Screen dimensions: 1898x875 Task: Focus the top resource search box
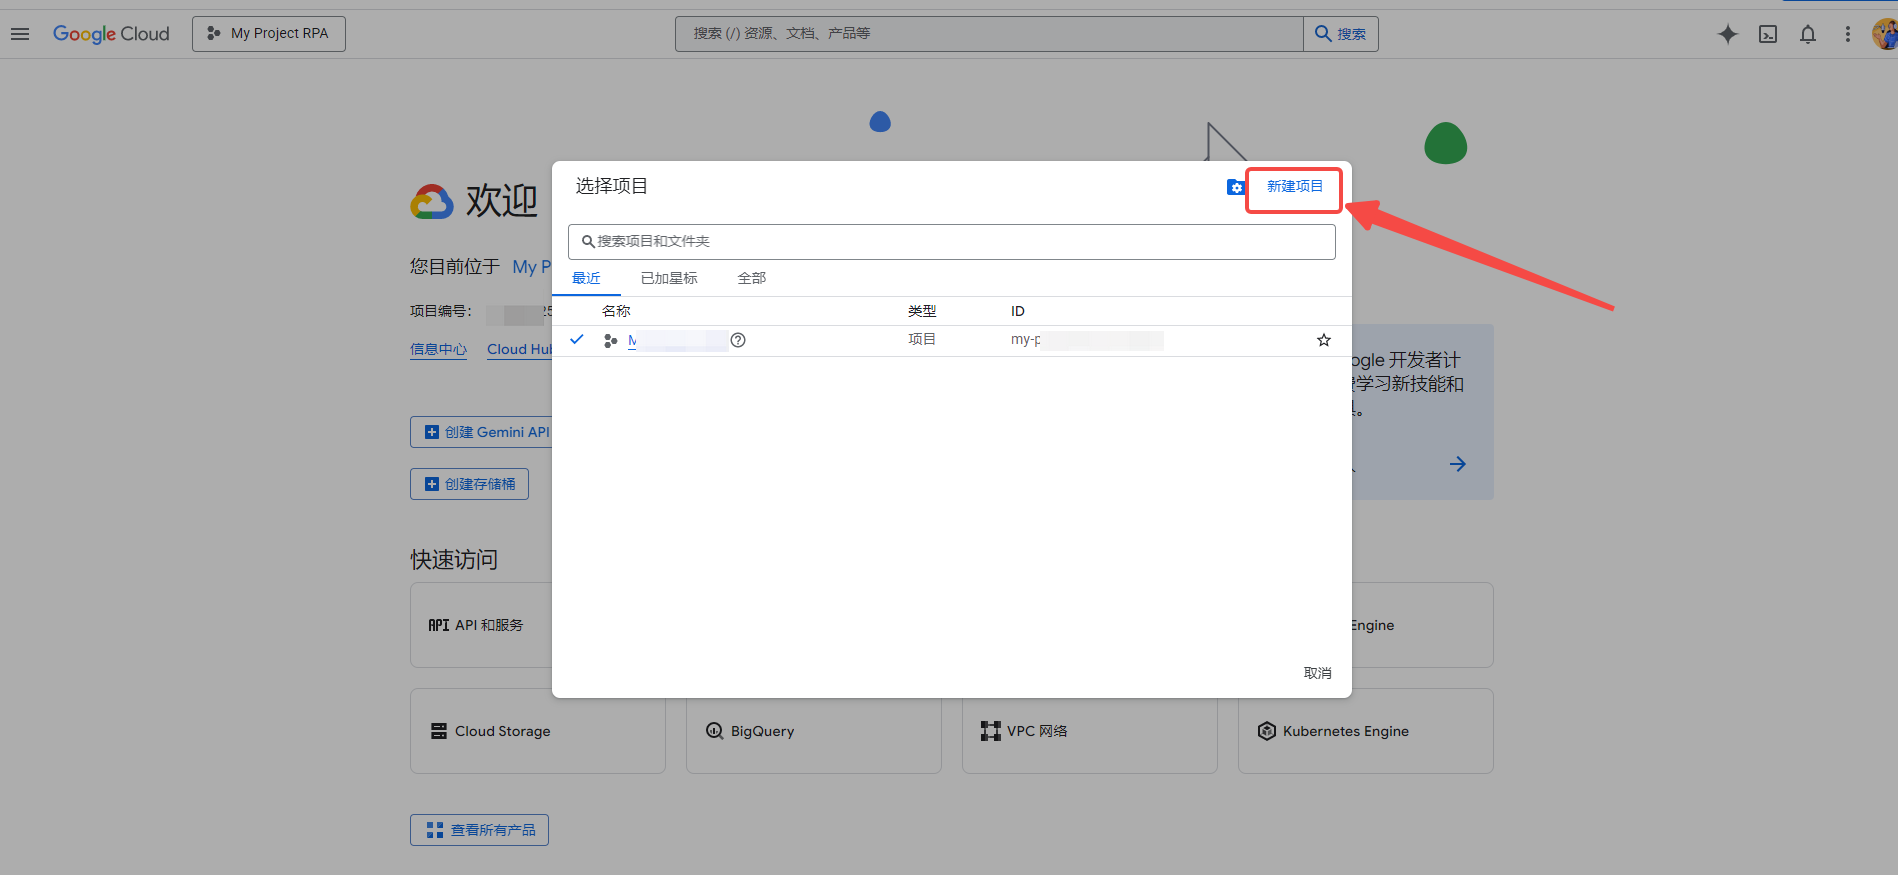click(989, 34)
